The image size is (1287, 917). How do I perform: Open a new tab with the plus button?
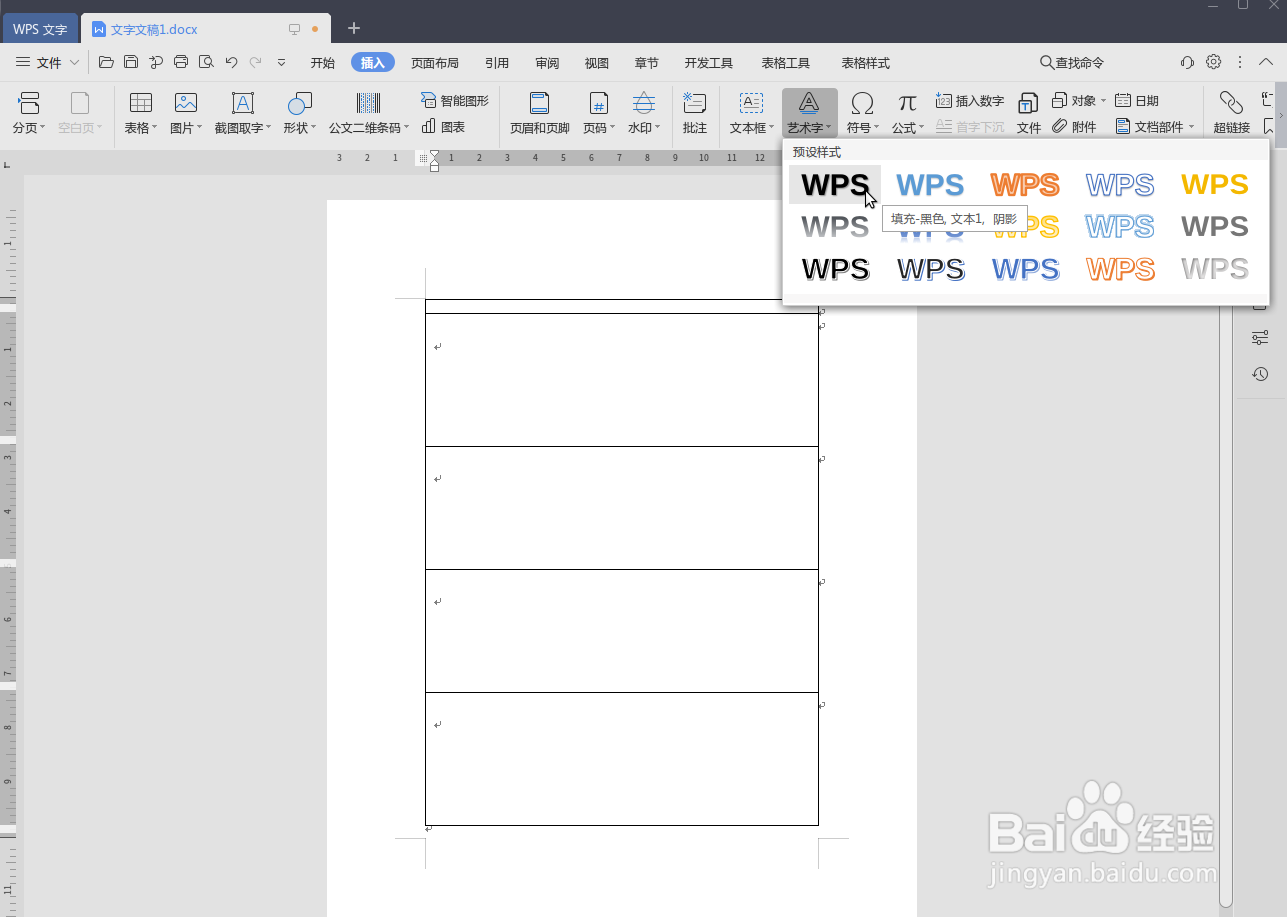354,28
